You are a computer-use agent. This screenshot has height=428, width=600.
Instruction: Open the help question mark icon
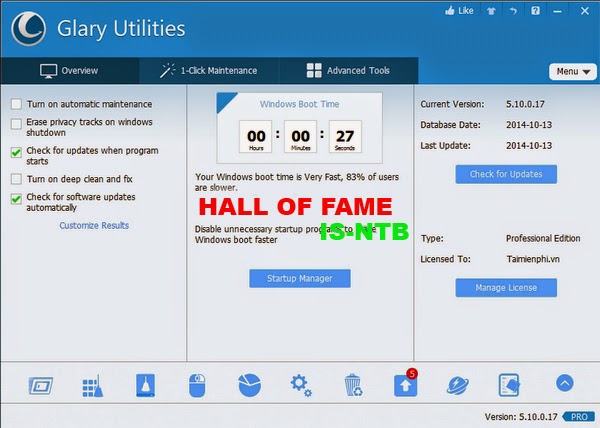(535, 11)
